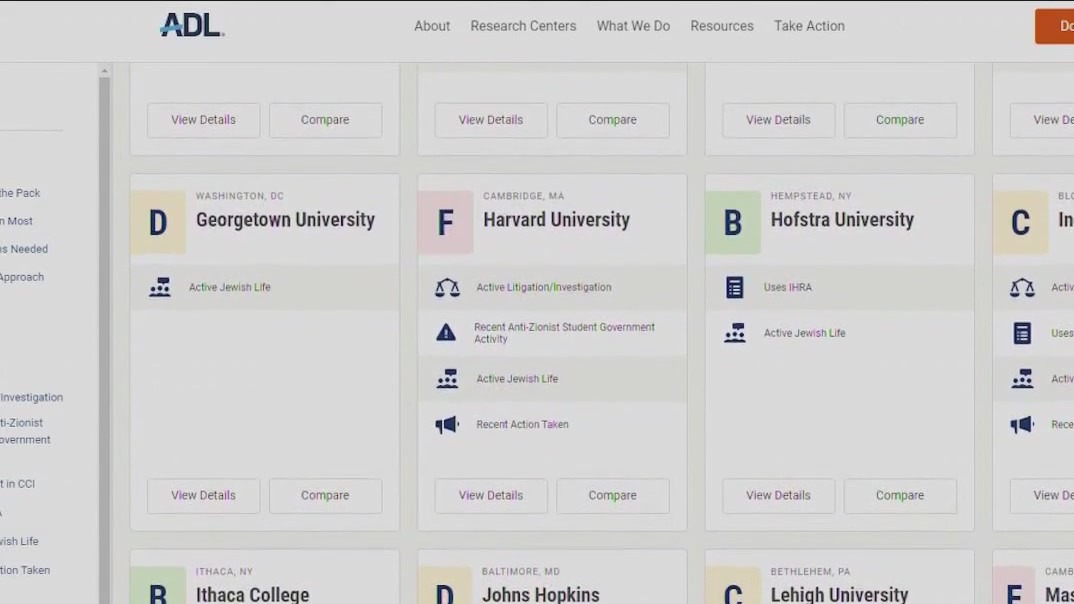Open the Resources dropdown menu

tap(722, 26)
